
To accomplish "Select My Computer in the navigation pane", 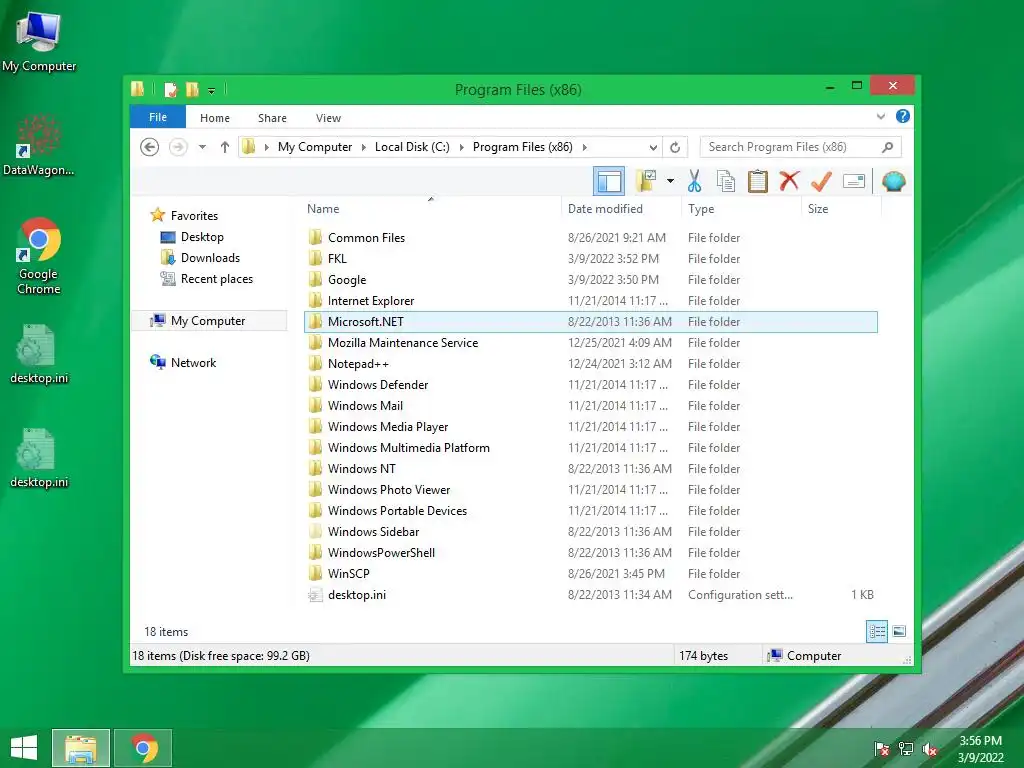I will [x=208, y=321].
